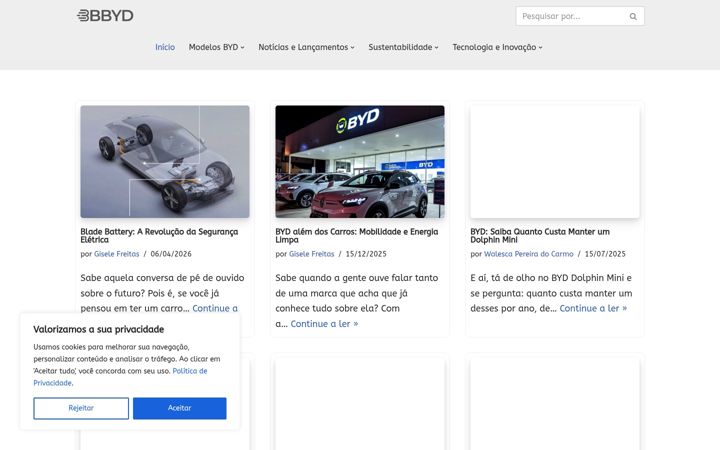Open the BYD dealership article thumbnail
Screen dimensions: 720x450
pos(360,162)
